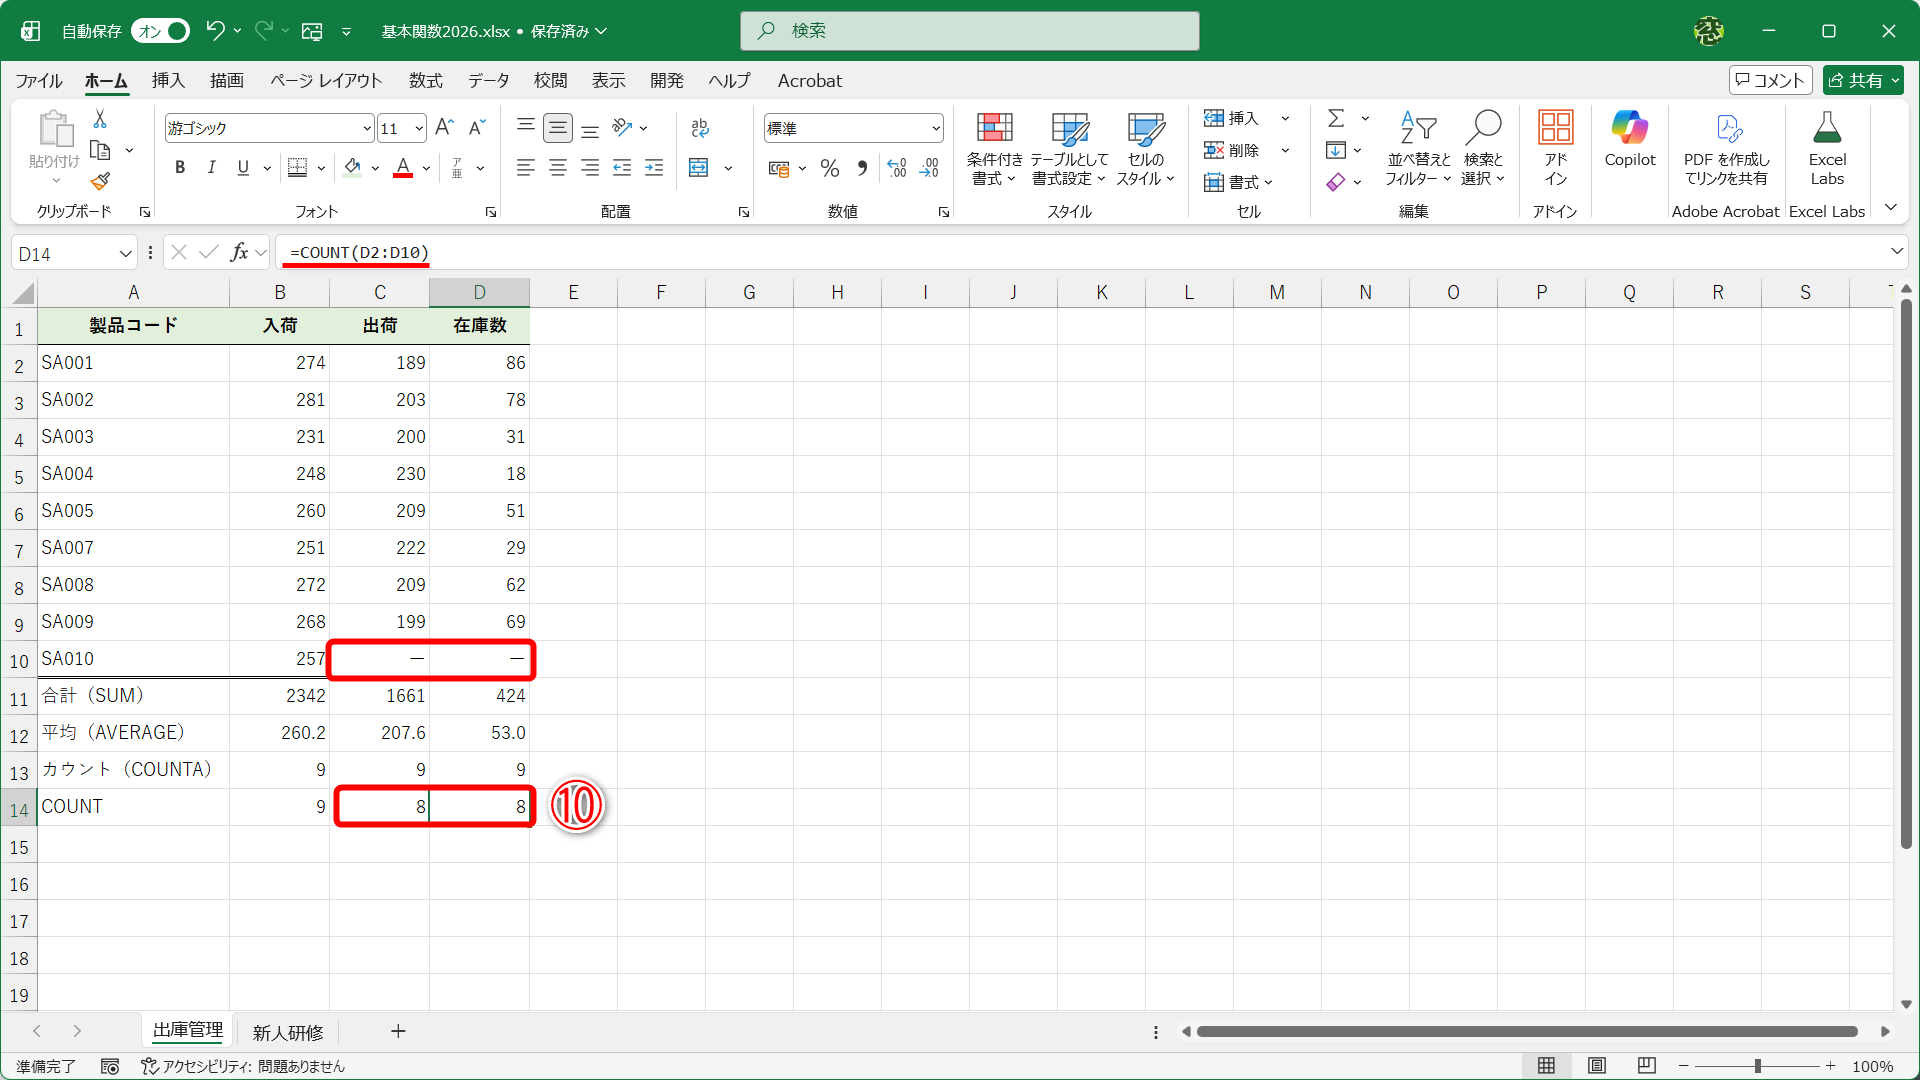The width and height of the screenshot is (1920, 1080).
Task: Toggle the AutoSave switch off
Action: [160, 31]
